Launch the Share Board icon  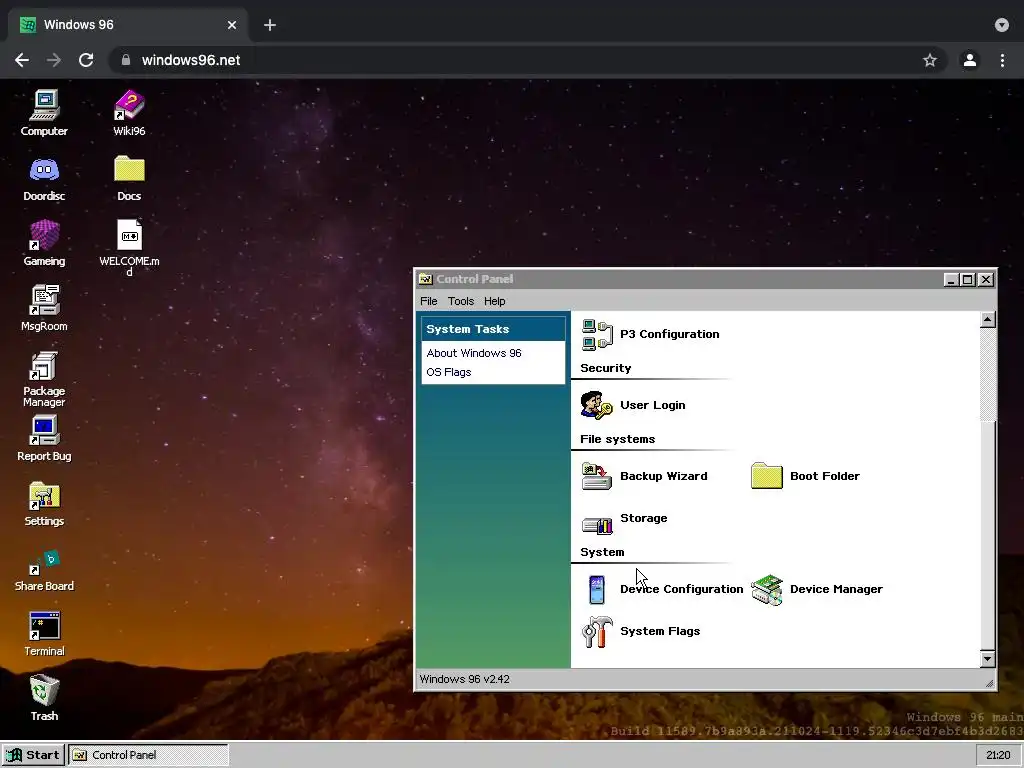coord(44,569)
